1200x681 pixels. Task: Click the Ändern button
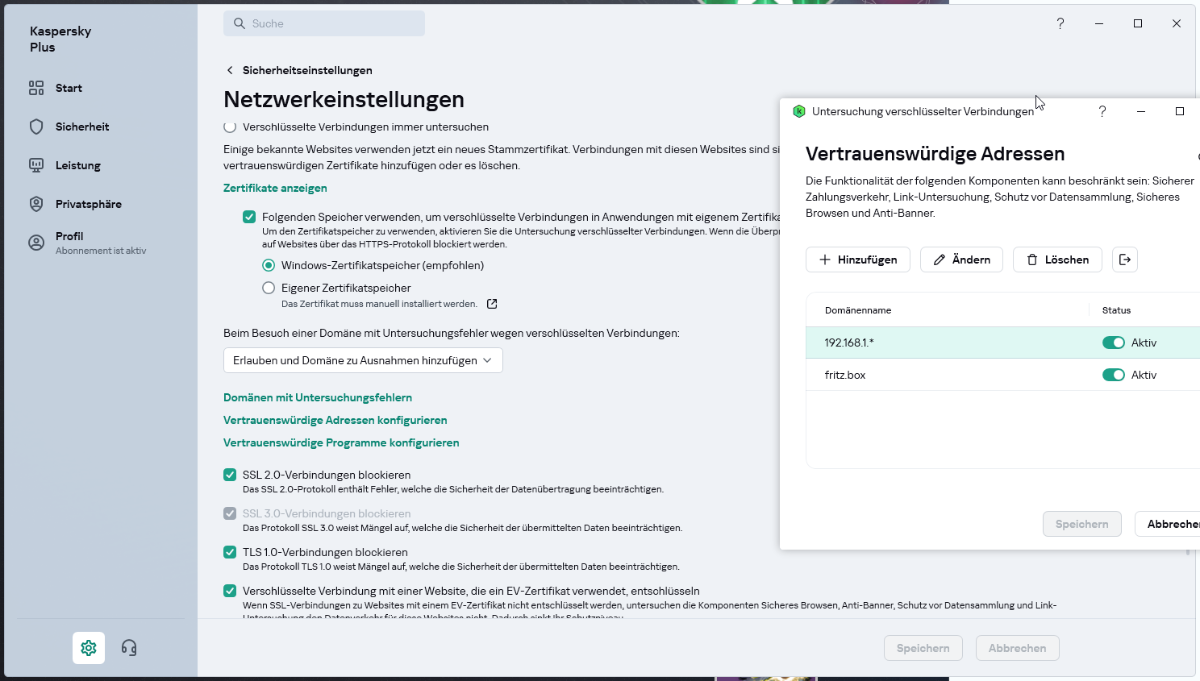(x=961, y=260)
